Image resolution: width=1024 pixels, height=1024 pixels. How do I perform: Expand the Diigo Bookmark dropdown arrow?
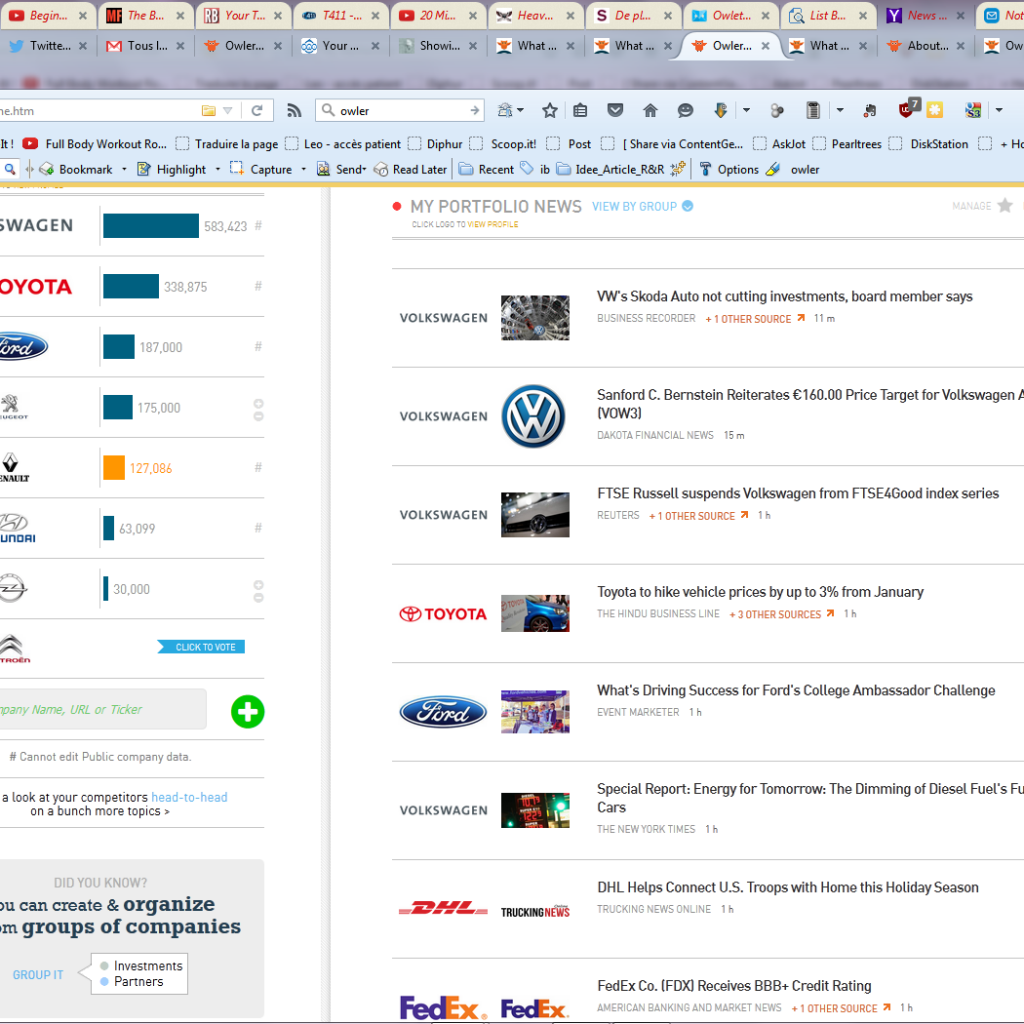[x=124, y=169]
